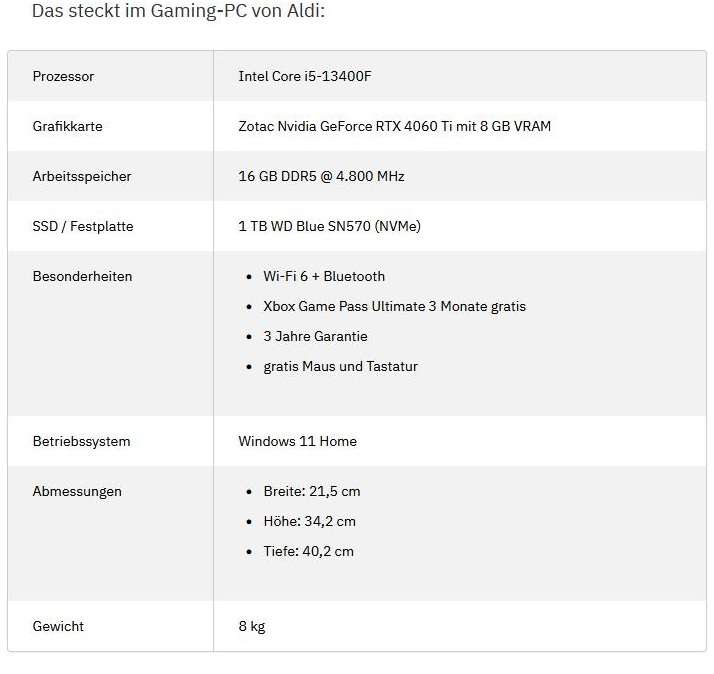Click the Wi-Fi 6 + Bluetooth bullet item

[324, 276]
